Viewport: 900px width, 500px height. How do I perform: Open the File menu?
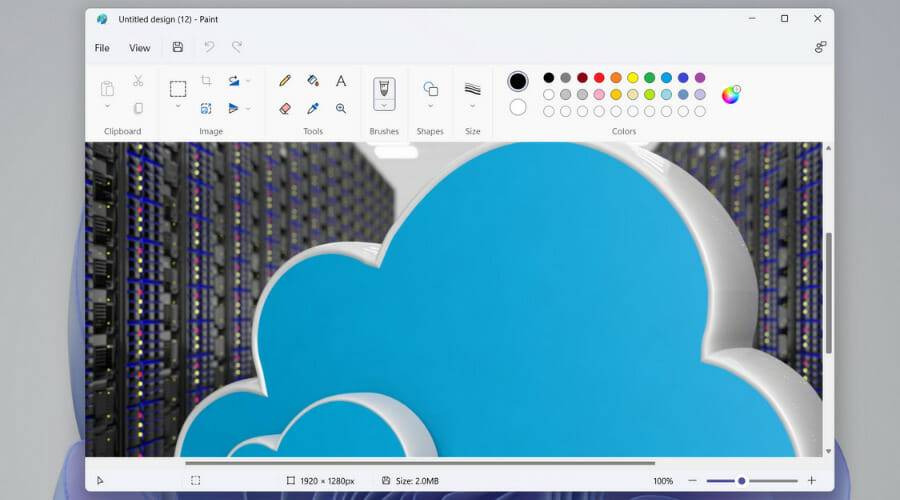(x=102, y=48)
